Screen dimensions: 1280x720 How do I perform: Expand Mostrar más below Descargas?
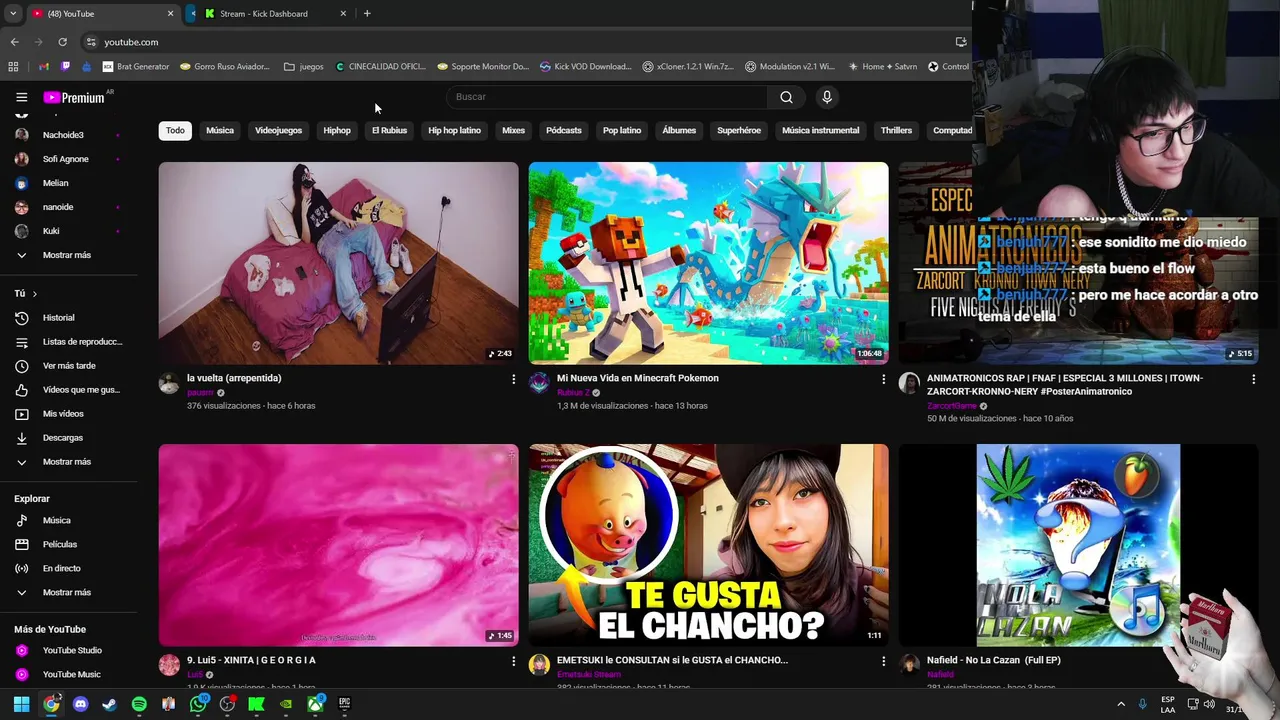click(68, 462)
